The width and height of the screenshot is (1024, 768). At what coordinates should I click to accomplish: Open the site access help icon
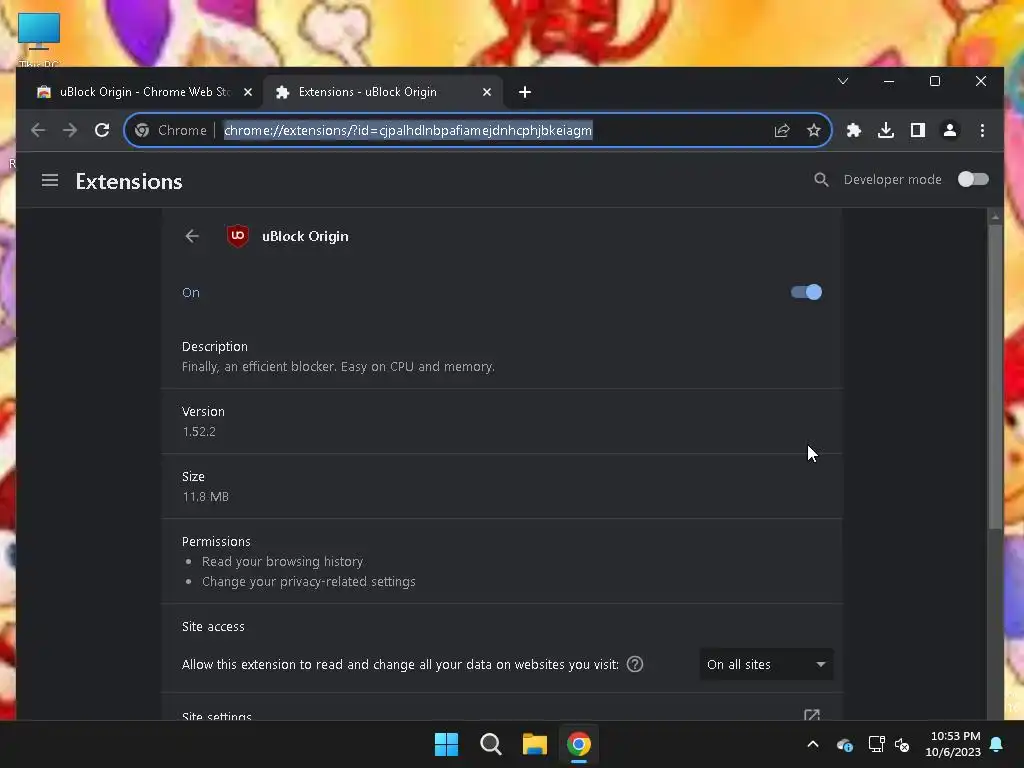click(635, 664)
